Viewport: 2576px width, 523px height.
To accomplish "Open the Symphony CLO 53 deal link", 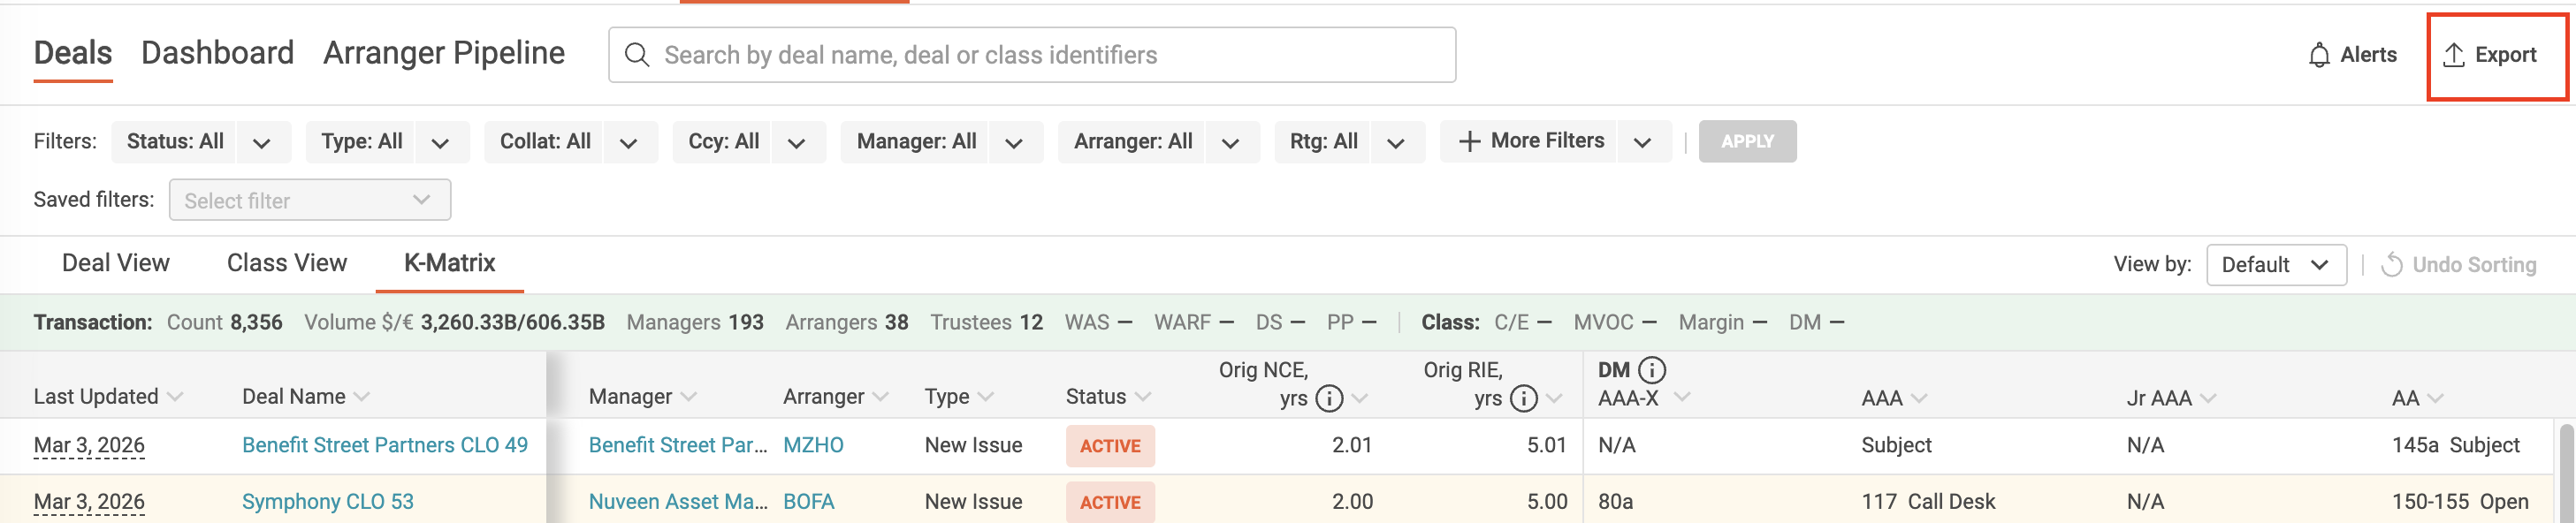I will pos(327,501).
